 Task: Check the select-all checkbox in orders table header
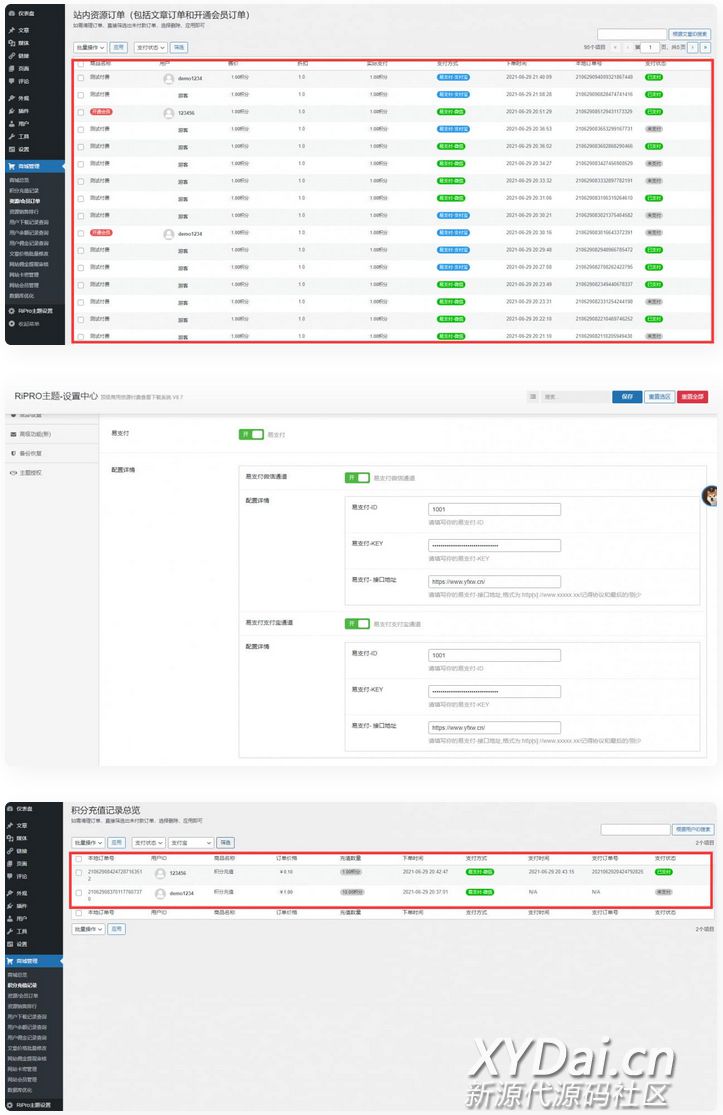point(81,64)
